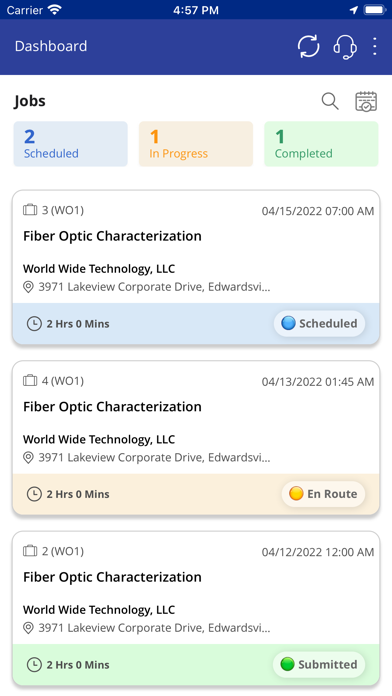Click the briefcase icon on job 4 (WO1)
Image resolution: width=392 pixels, height=696 pixels.
[x=30, y=380]
